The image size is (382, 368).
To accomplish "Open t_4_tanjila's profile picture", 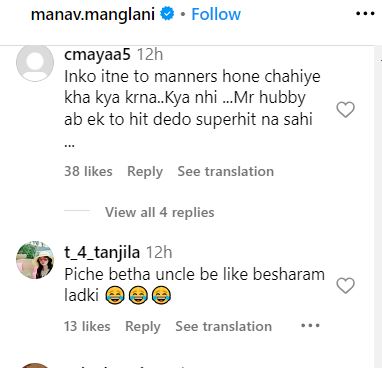I will tap(35, 260).
